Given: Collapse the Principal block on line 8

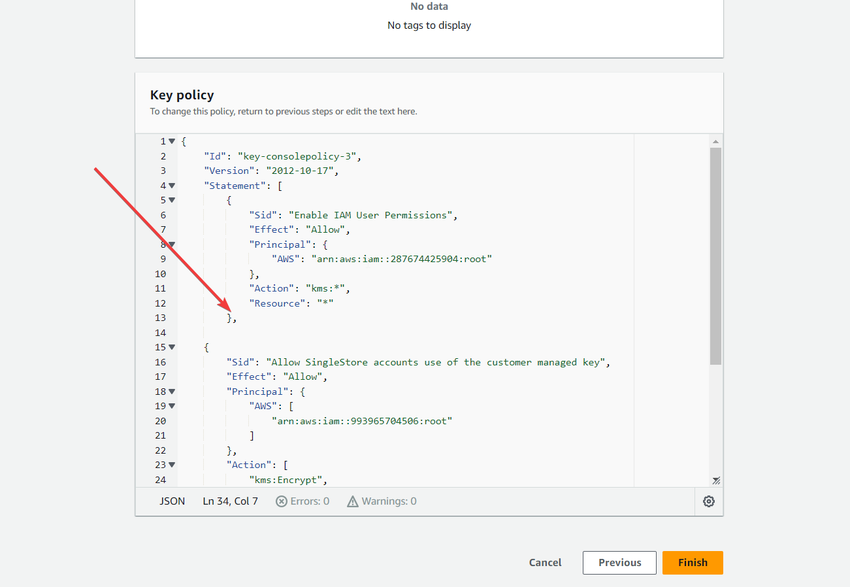Looking at the screenshot, I should pyautogui.click(x=171, y=244).
